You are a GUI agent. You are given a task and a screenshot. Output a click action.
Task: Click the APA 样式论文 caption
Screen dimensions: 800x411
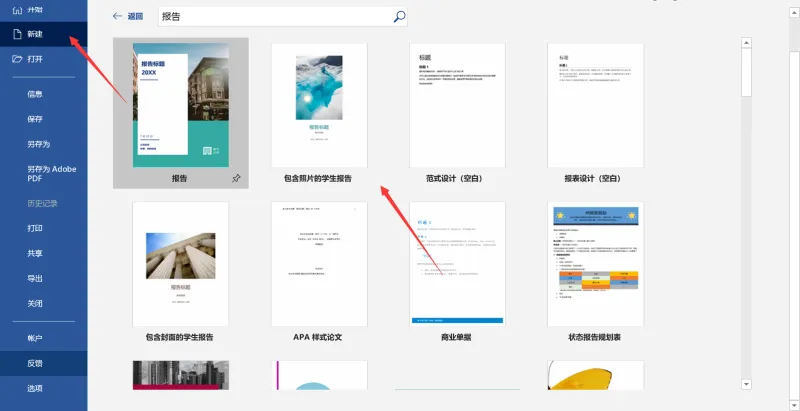coord(317,337)
